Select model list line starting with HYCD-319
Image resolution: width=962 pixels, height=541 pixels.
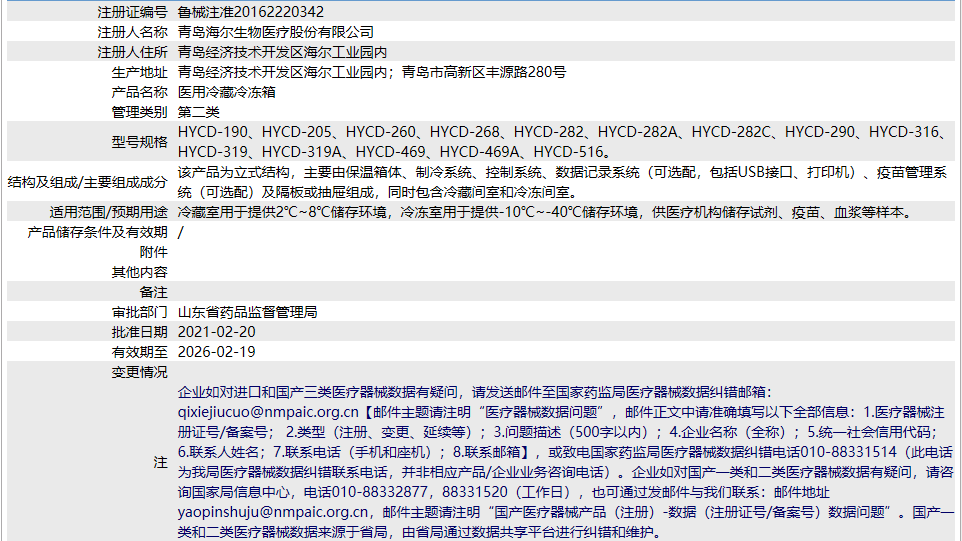(x=394, y=152)
